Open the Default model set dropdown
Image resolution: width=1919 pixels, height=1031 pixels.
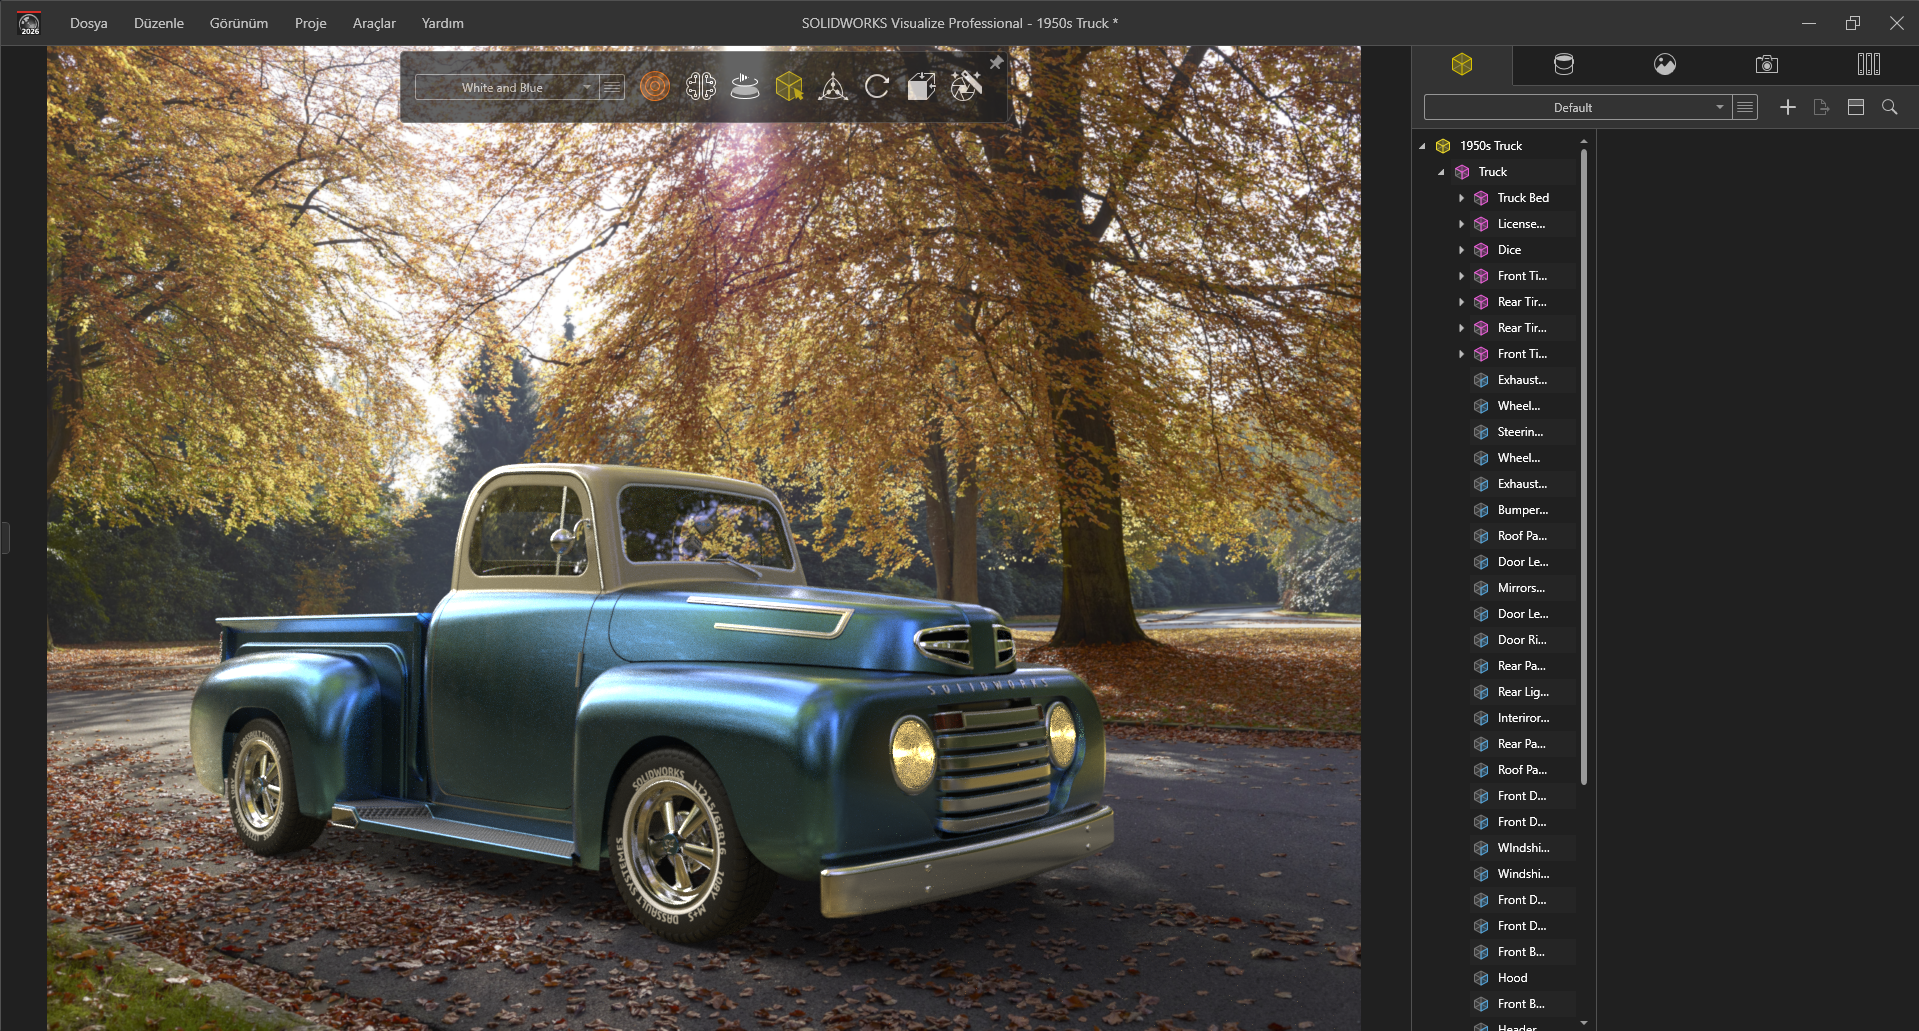coord(1719,107)
